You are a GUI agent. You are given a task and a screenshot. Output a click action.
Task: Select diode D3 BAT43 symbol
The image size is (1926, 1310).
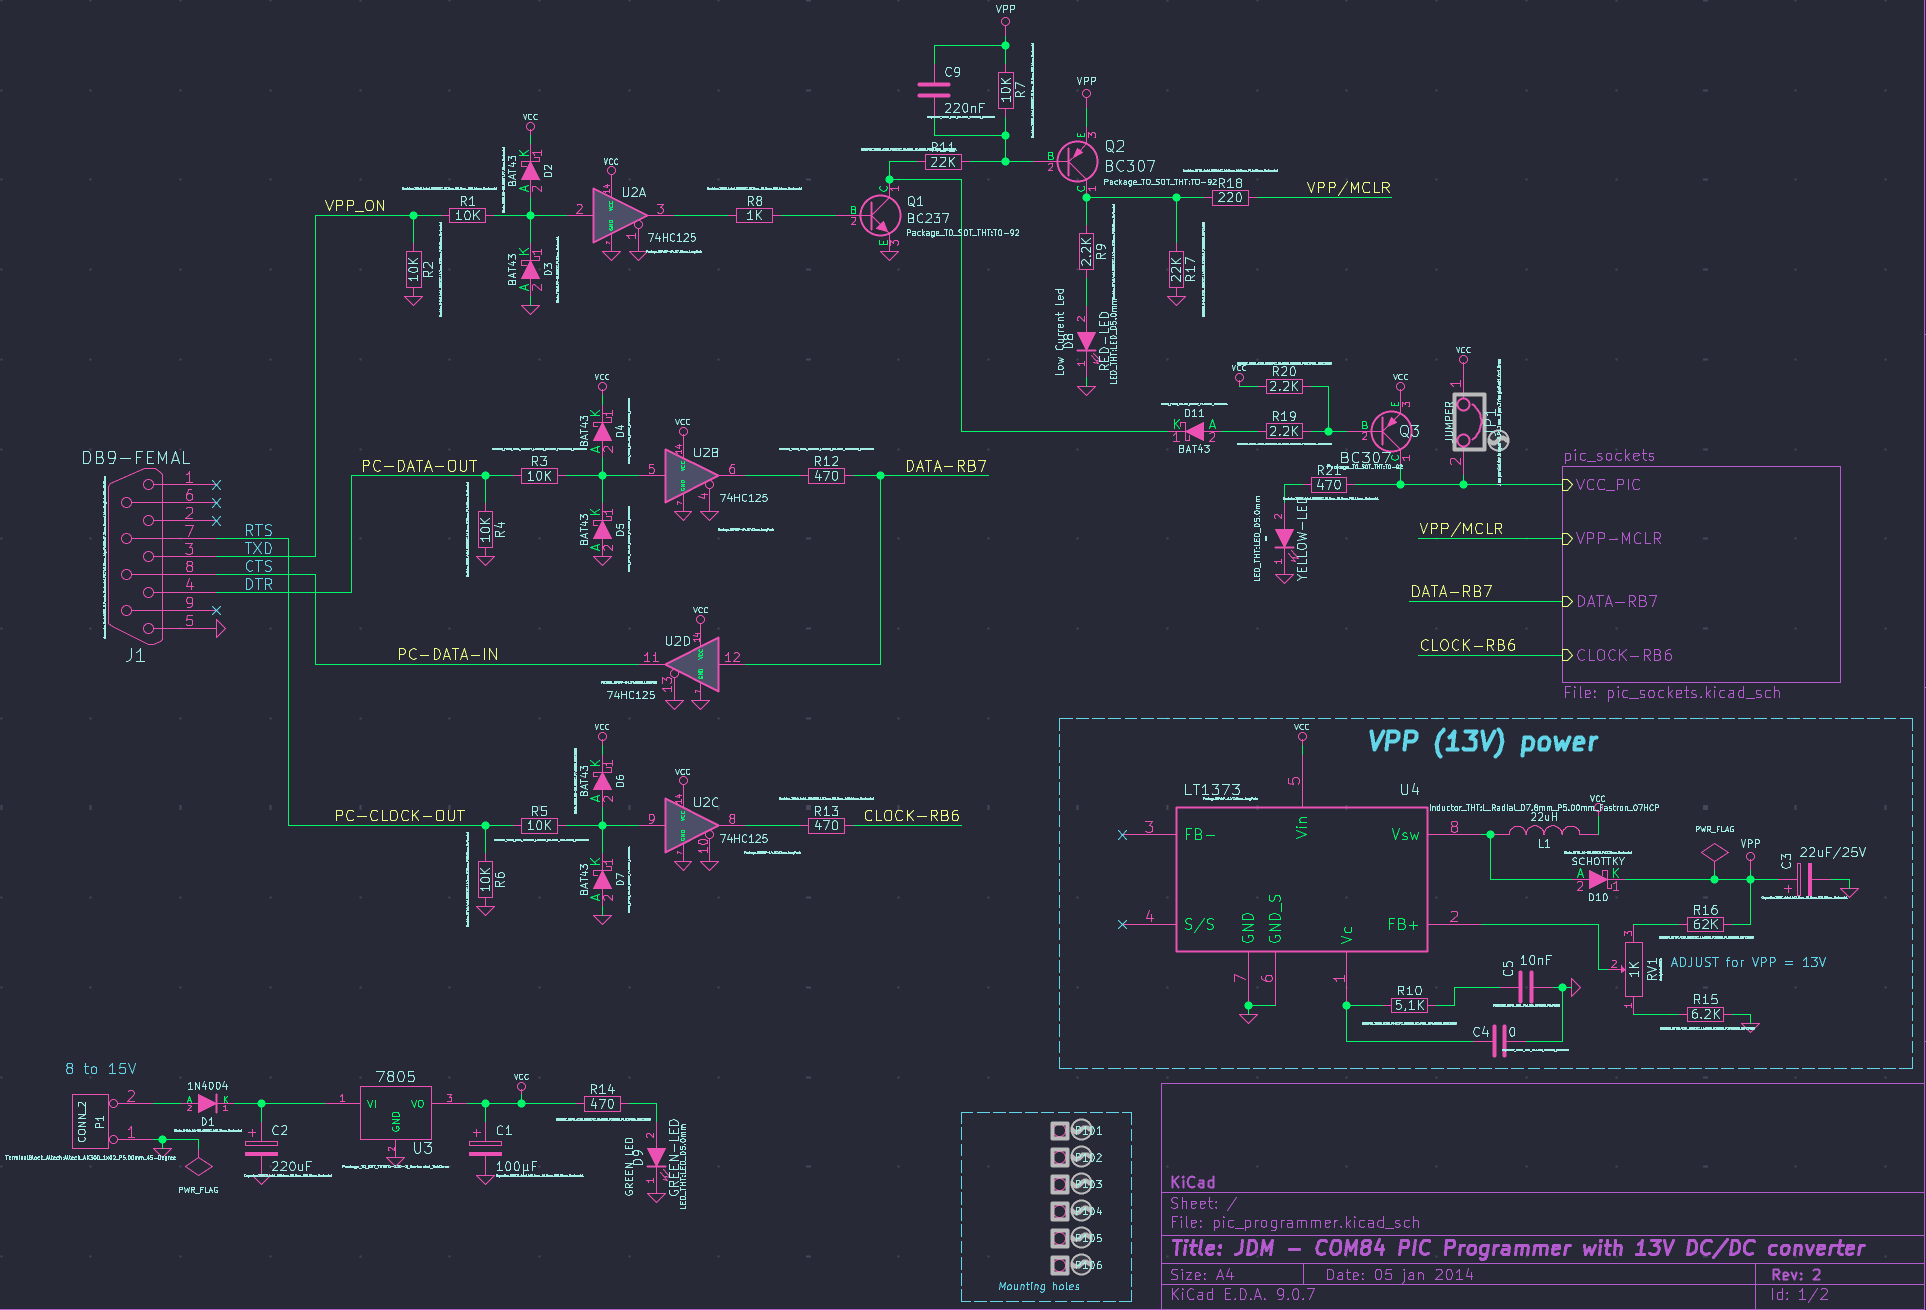point(530,270)
